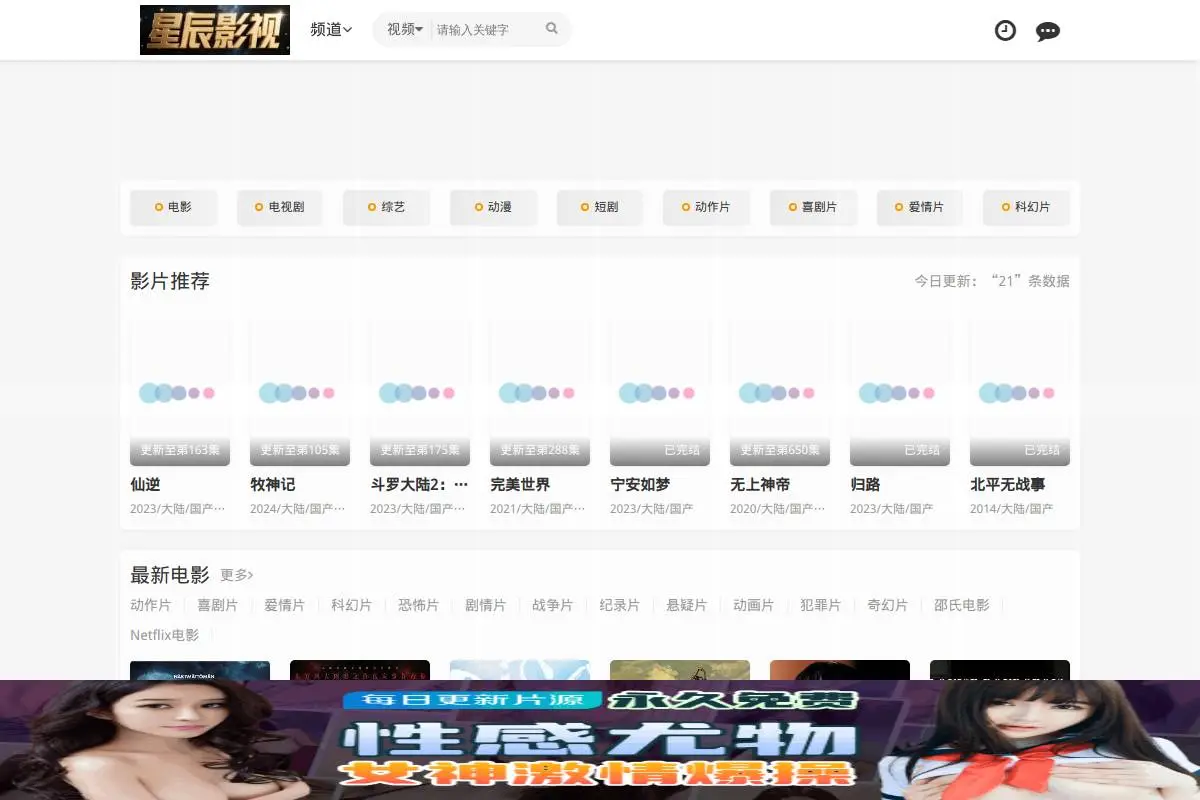Click the 牧神记 title link
The image size is (1200, 800).
272,485
